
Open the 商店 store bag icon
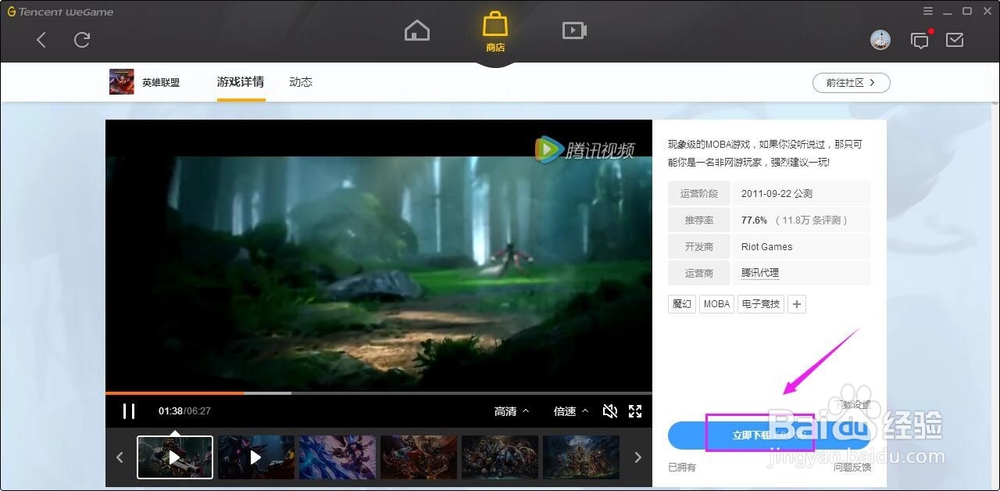tap(496, 31)
